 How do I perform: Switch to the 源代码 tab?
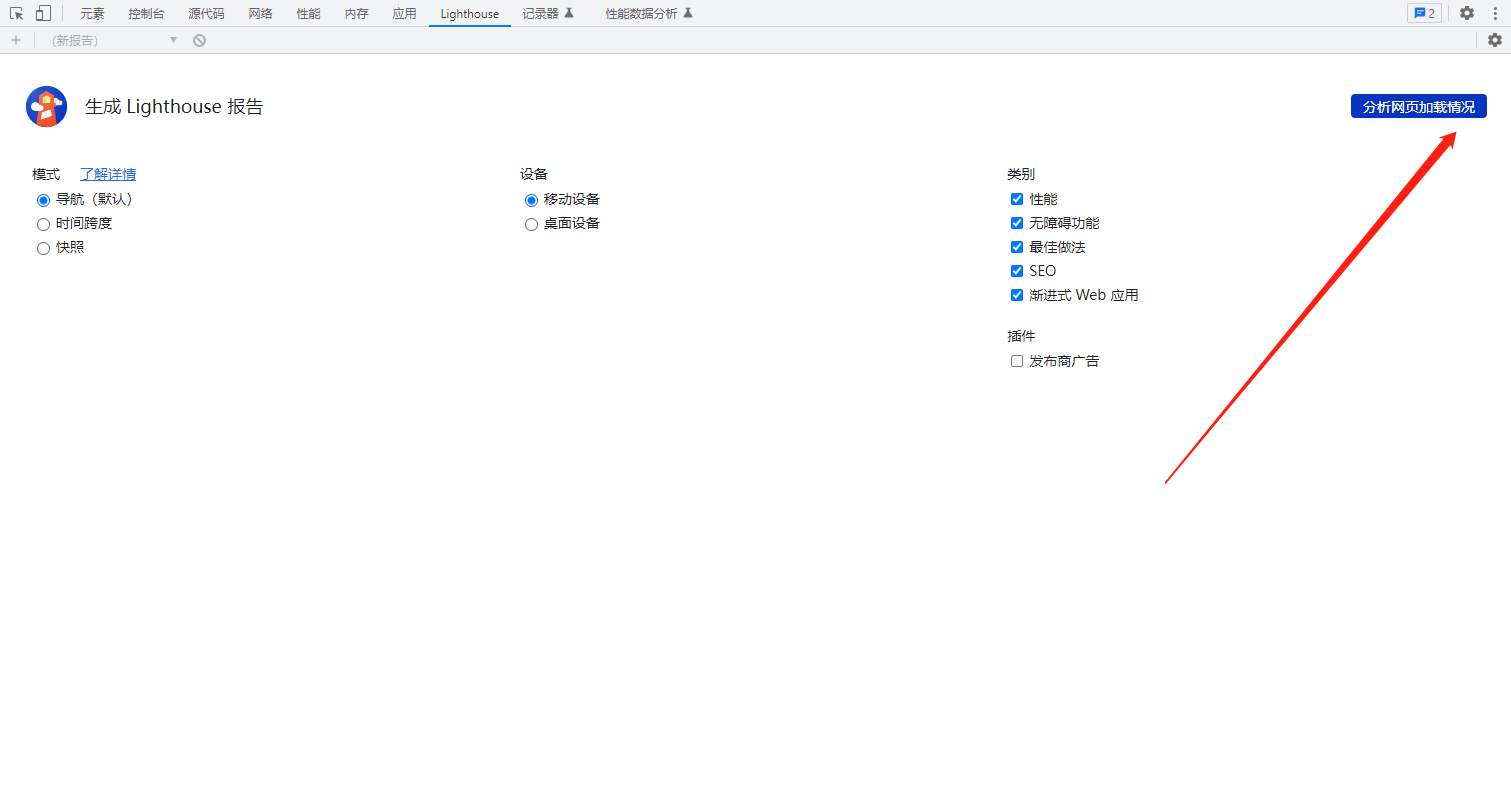pos(206,14)
